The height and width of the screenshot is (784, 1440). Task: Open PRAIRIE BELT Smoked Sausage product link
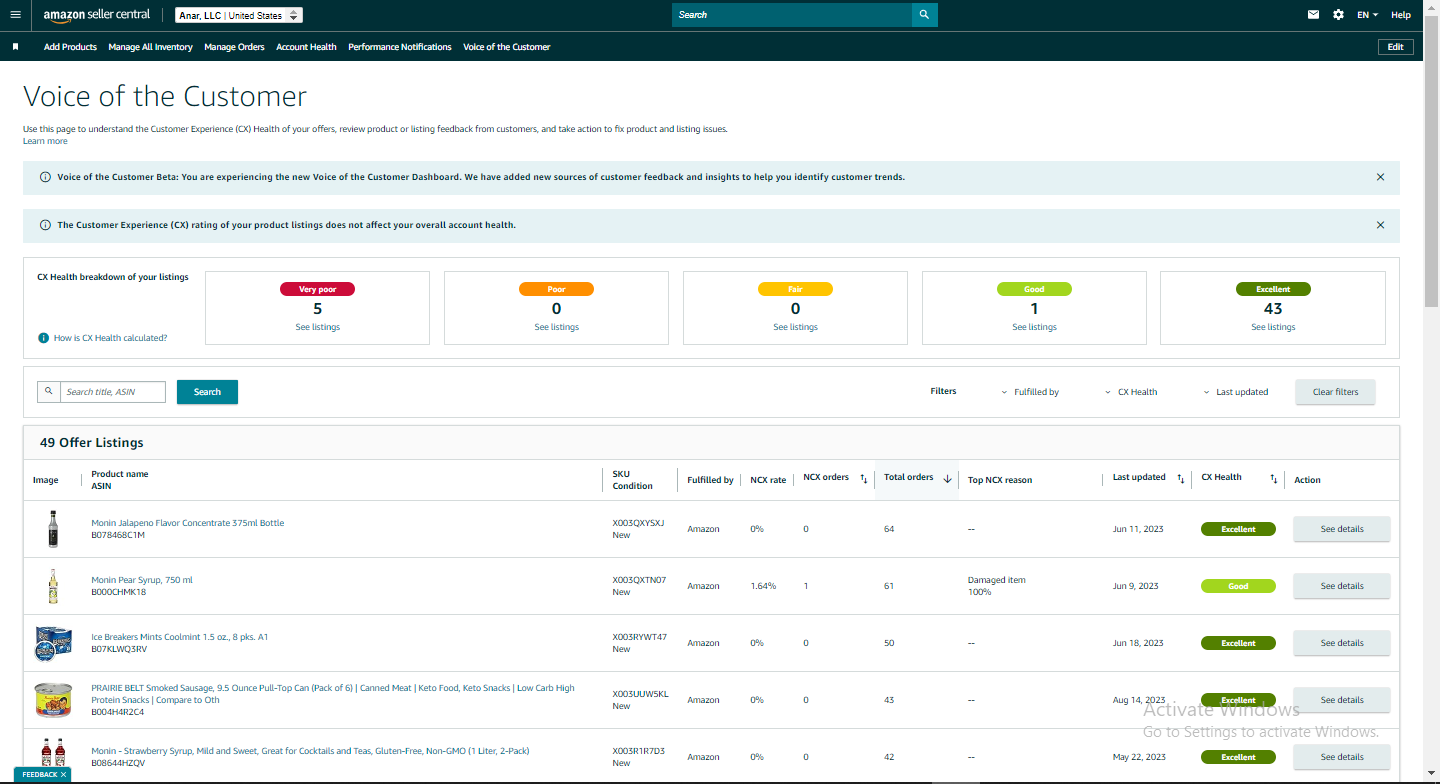pos(333,694)
